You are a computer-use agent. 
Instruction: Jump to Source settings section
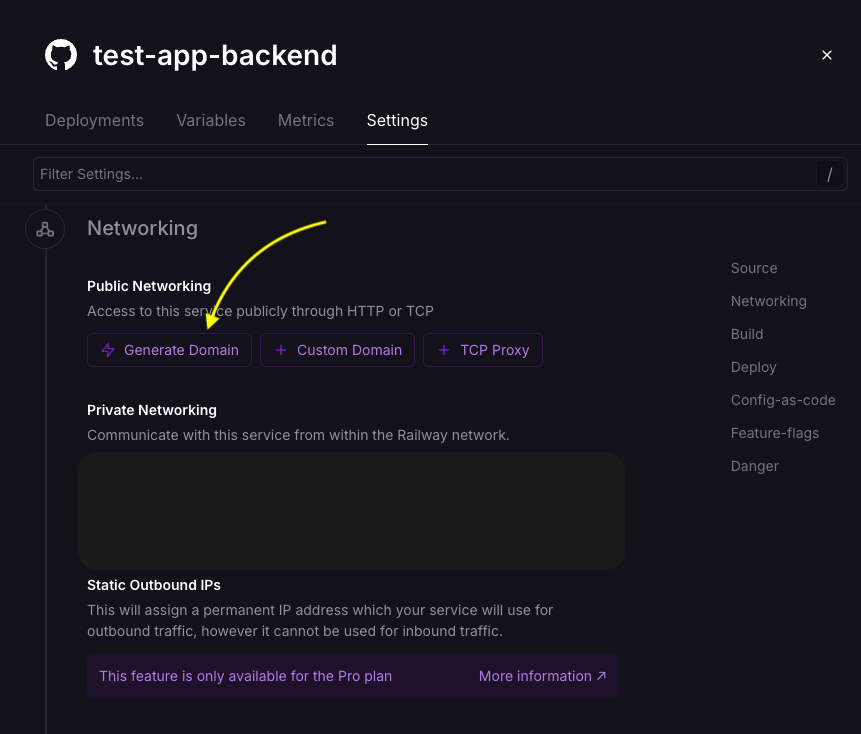point(754,268)
